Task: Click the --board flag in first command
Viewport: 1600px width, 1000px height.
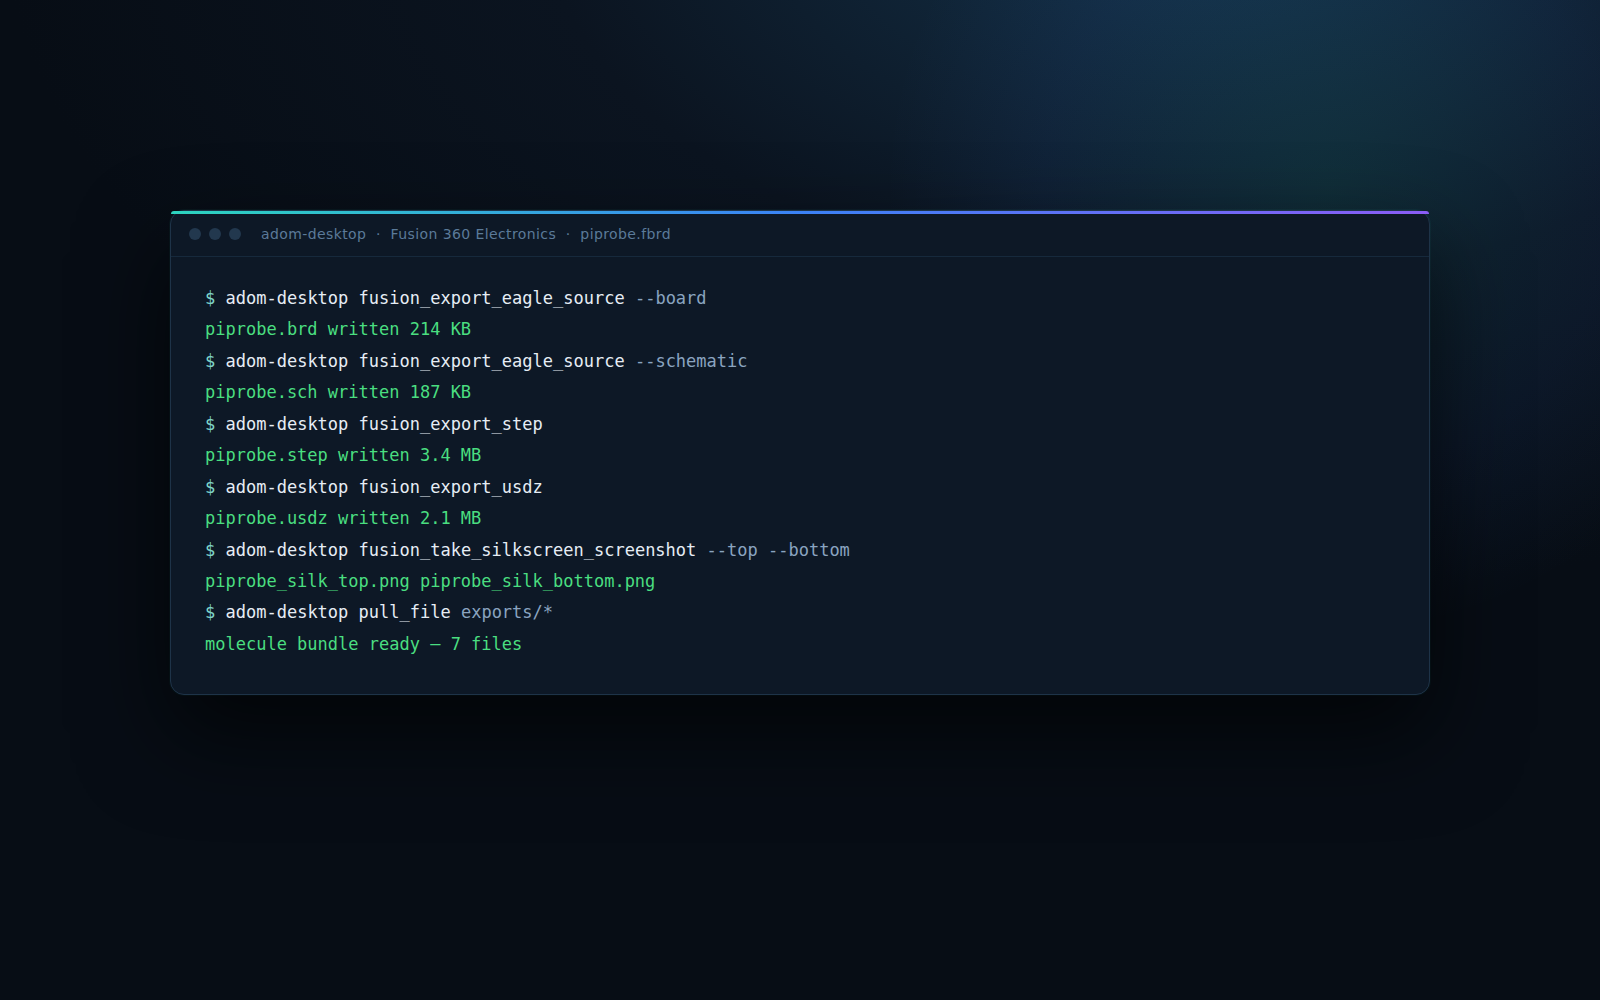Action: pos(671,298)
